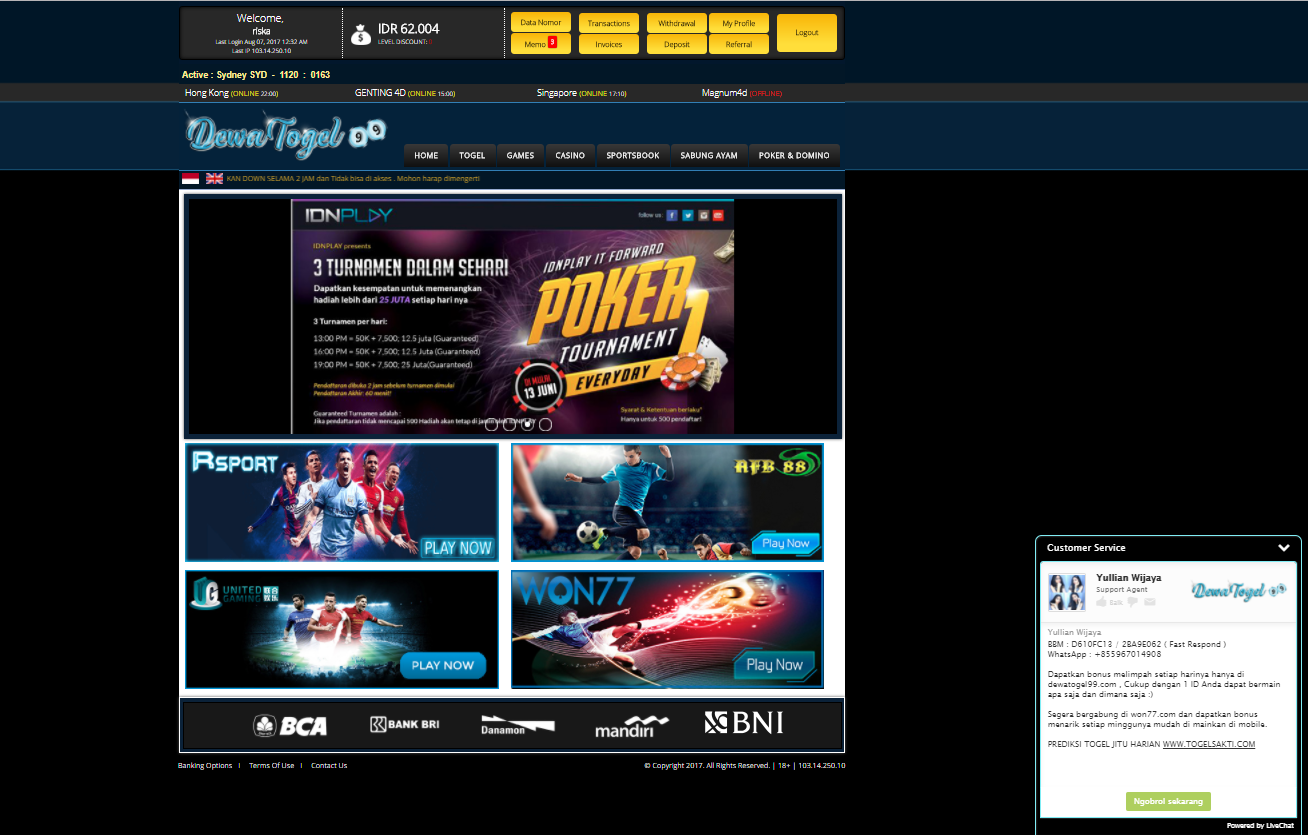Image resolution: width=1308 pixels, height=835 pixels.
Task: Click the YouTube icon on the poker banner
Action: click(718, 216)
